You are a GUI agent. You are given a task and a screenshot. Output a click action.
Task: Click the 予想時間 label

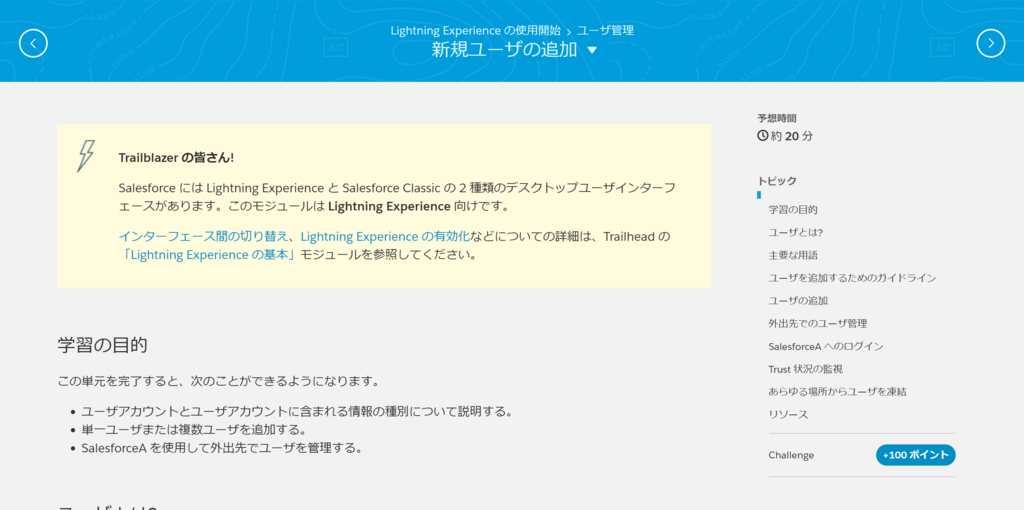(x=776, y=119)
